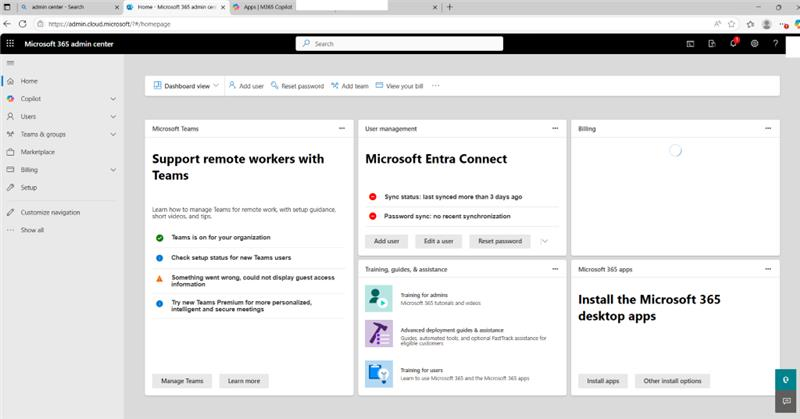Click Add team in the top toolbar

[349, 86]
